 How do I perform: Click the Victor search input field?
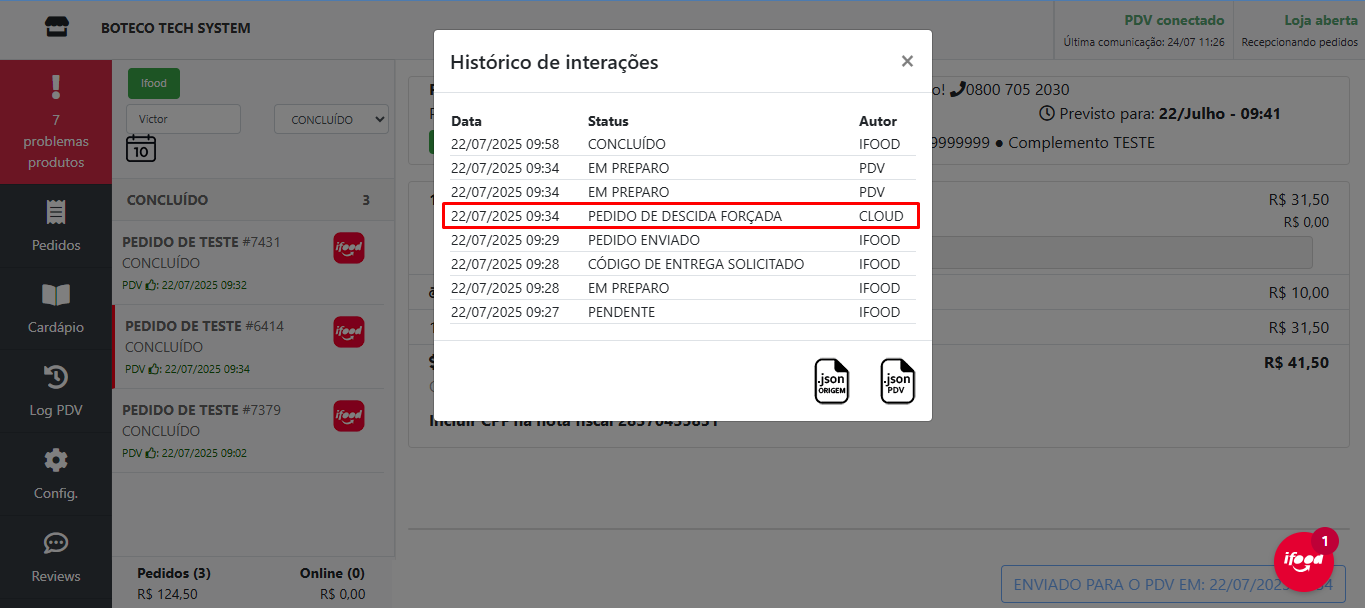click(183, 119)
